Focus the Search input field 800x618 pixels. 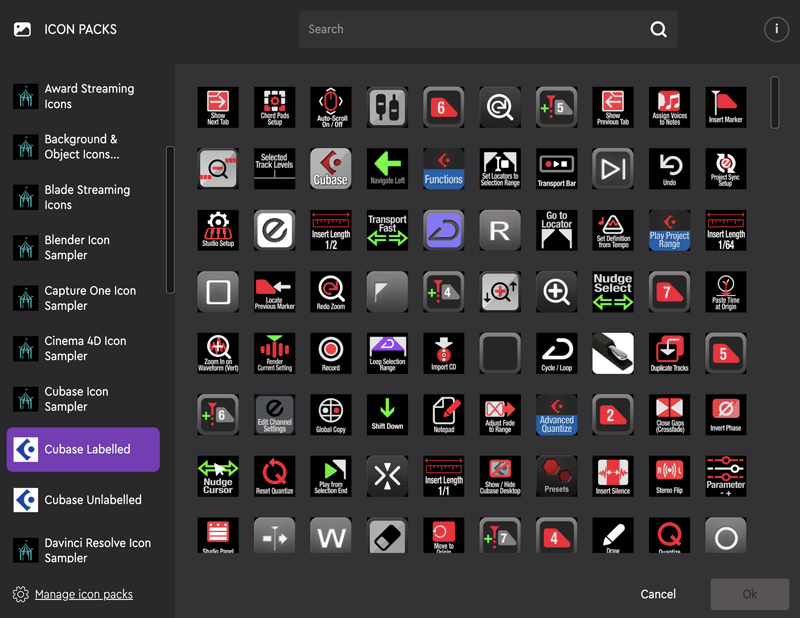(488, 29)
